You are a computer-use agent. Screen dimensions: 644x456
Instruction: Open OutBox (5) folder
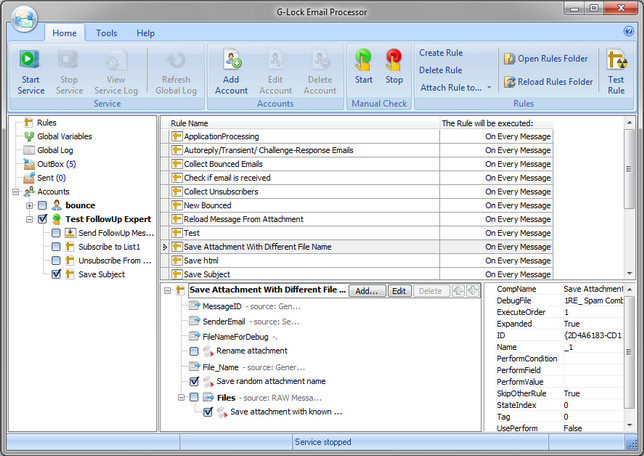coord(56,164)
